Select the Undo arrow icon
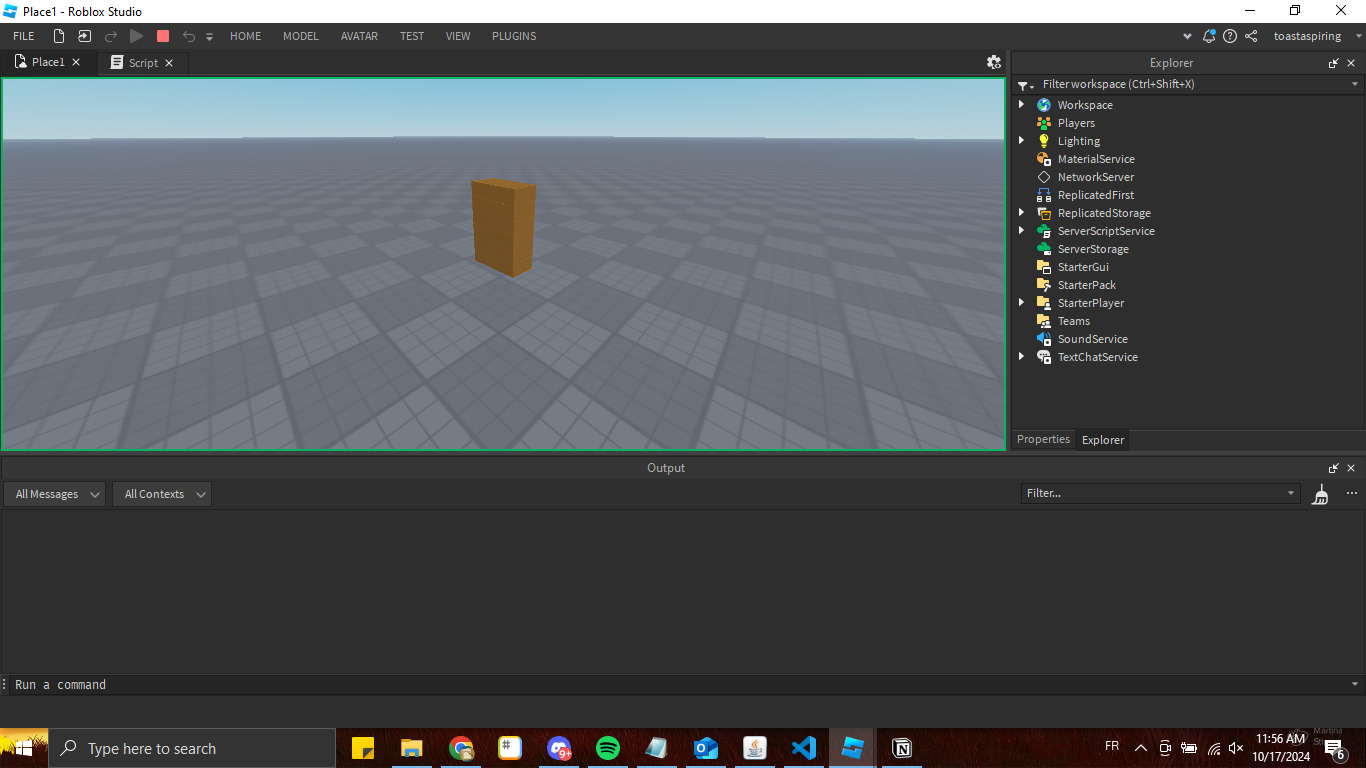The width and height of the screenshot is (1366, 768). click(x=188, y=35)
